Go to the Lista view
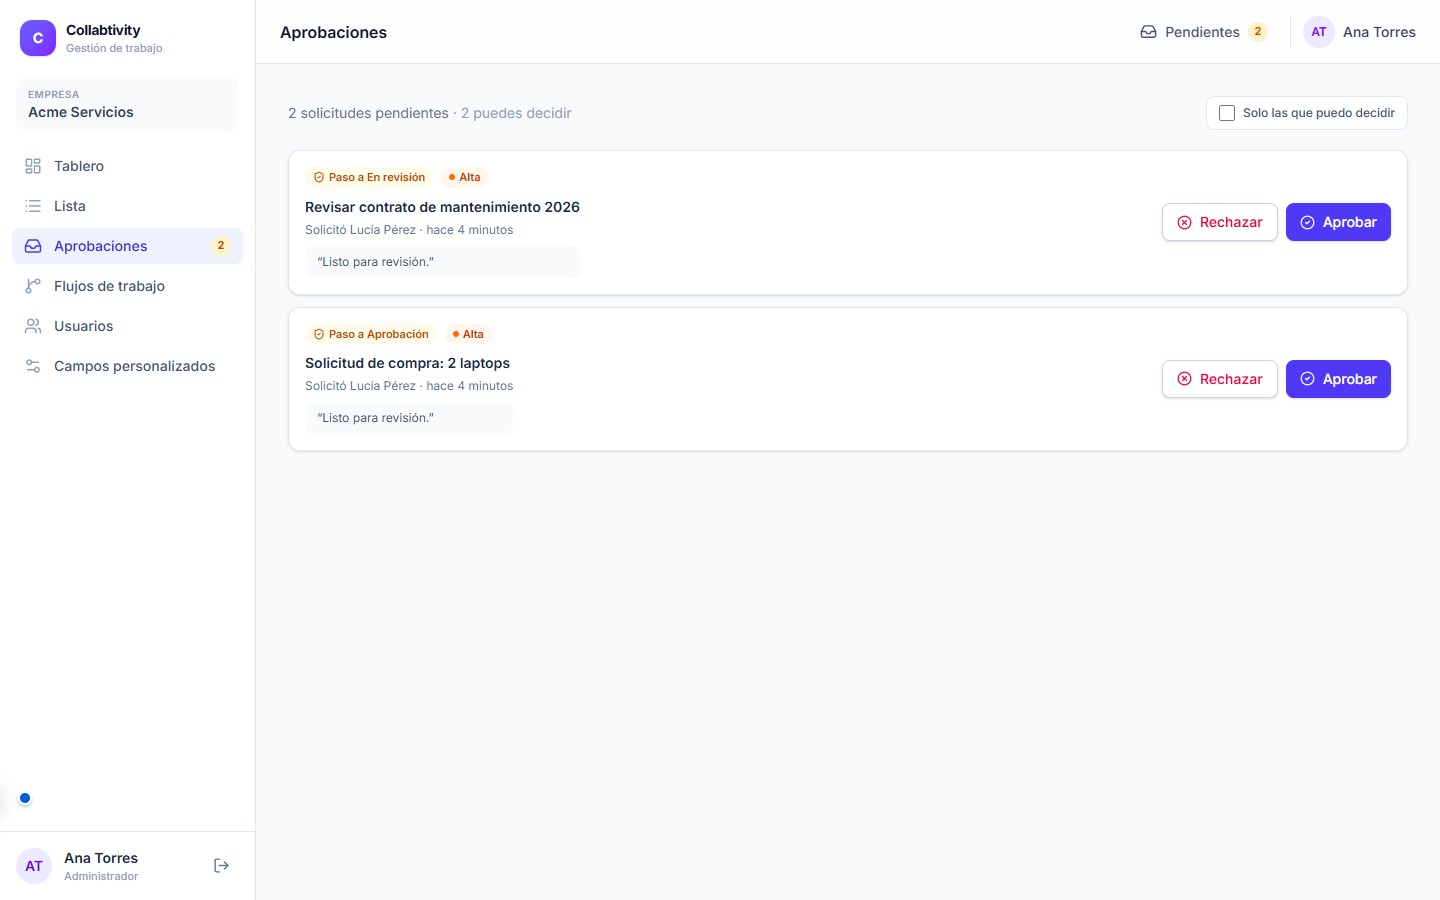The image size is (1440, 900). (x=127, y=206)
